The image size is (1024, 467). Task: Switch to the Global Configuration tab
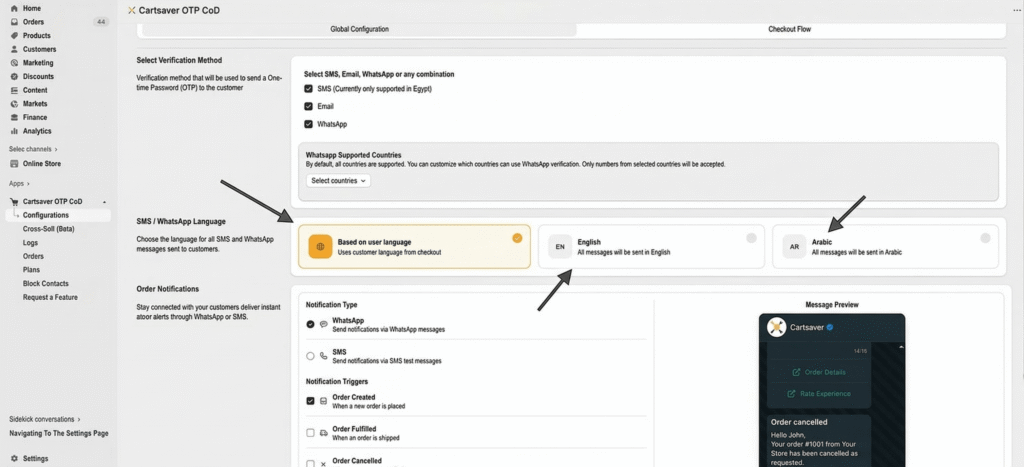point(359,29)
